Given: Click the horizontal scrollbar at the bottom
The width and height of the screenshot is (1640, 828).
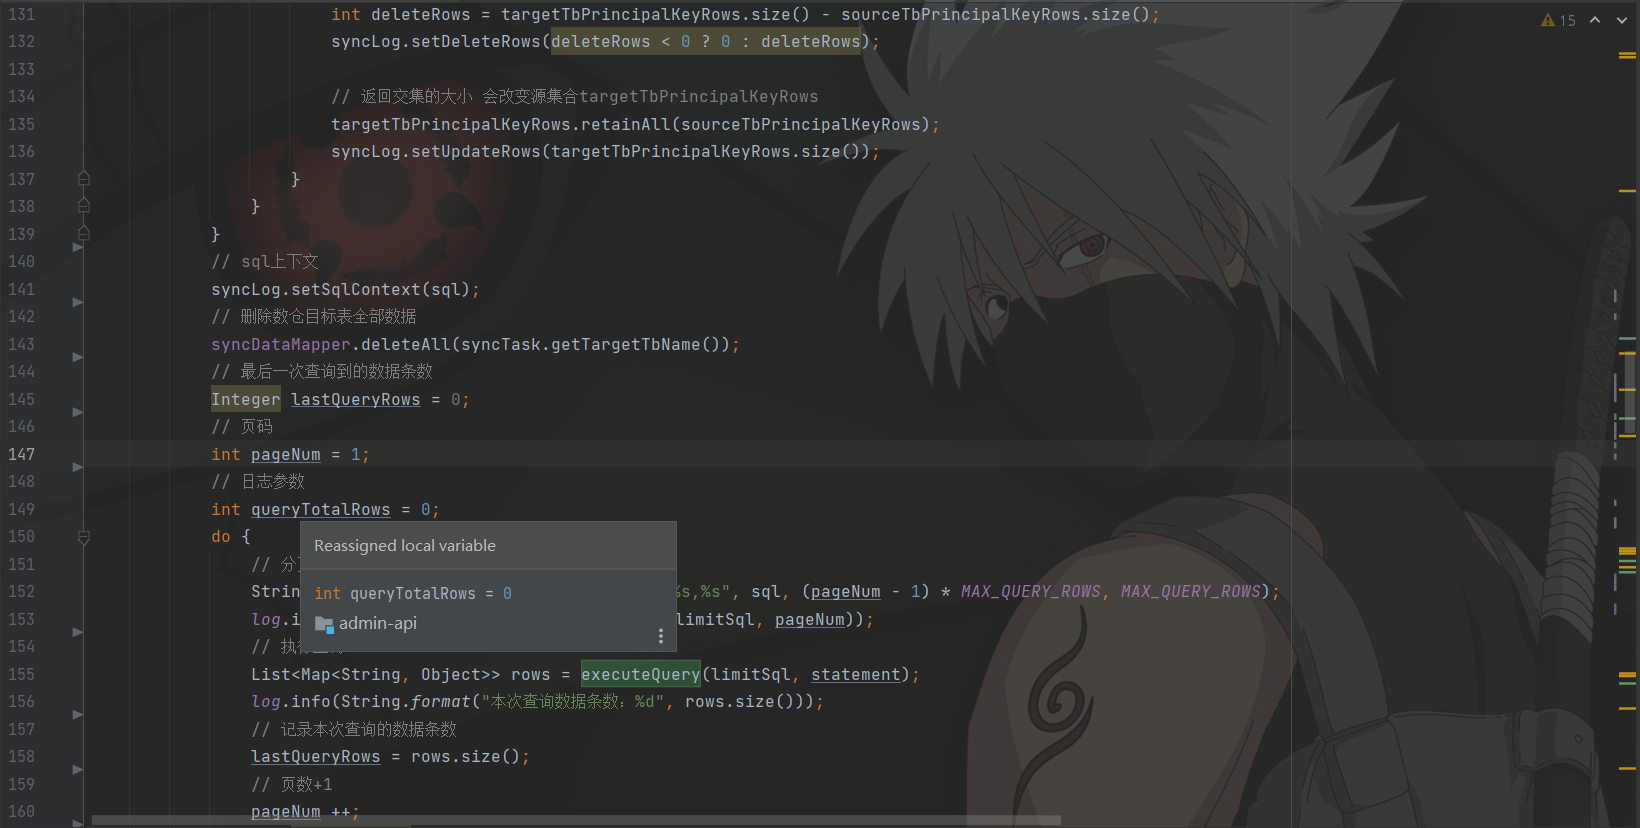Looking at the screenshot, I should tap(576, 820).
